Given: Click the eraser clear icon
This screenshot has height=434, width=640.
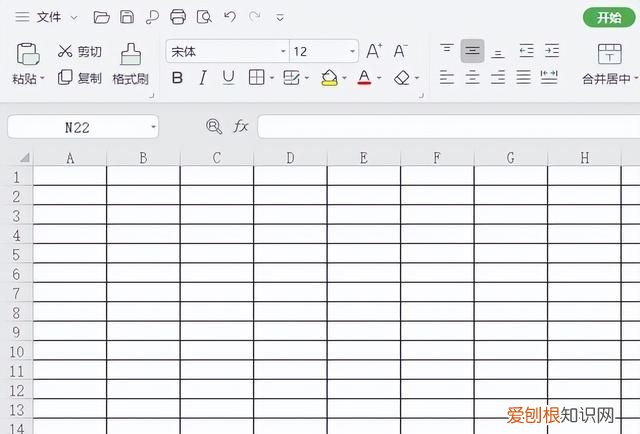Looking at the screenshot, I should click(402, 78).
